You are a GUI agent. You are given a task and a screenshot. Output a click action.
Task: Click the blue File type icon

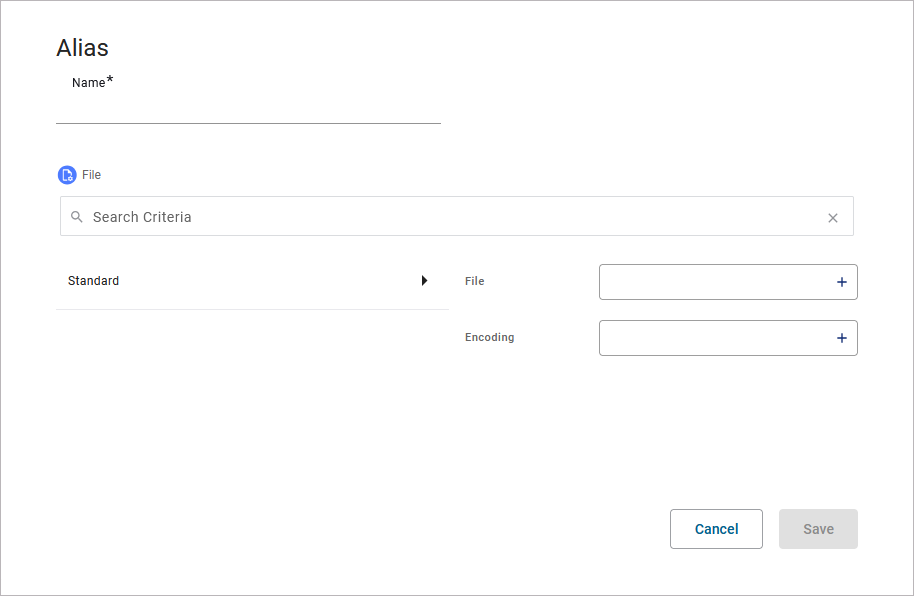67,175
